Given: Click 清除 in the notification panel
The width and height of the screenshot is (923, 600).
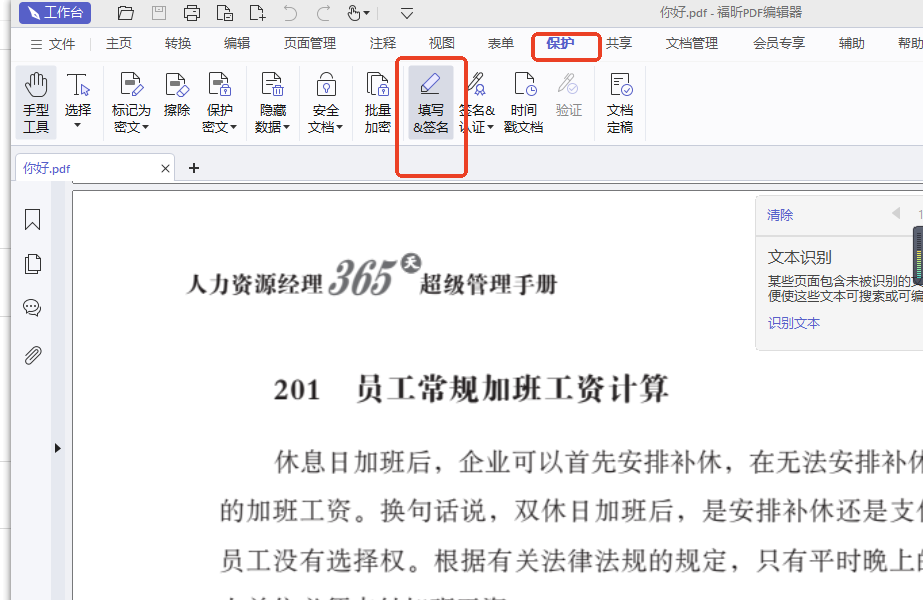Looking at the screenshot, I should [x=780, y=215].
